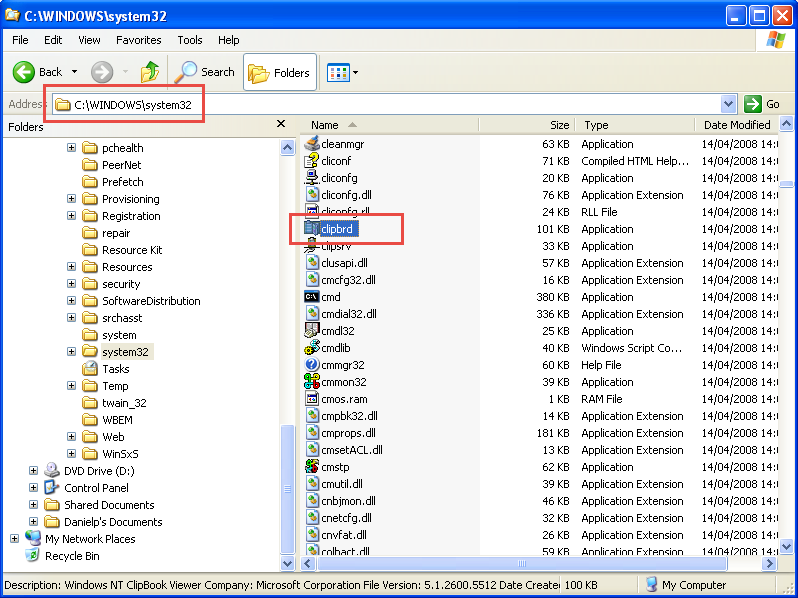
Task: Select the Control Panel icon in tree
Action: click(x=51, y=488)
